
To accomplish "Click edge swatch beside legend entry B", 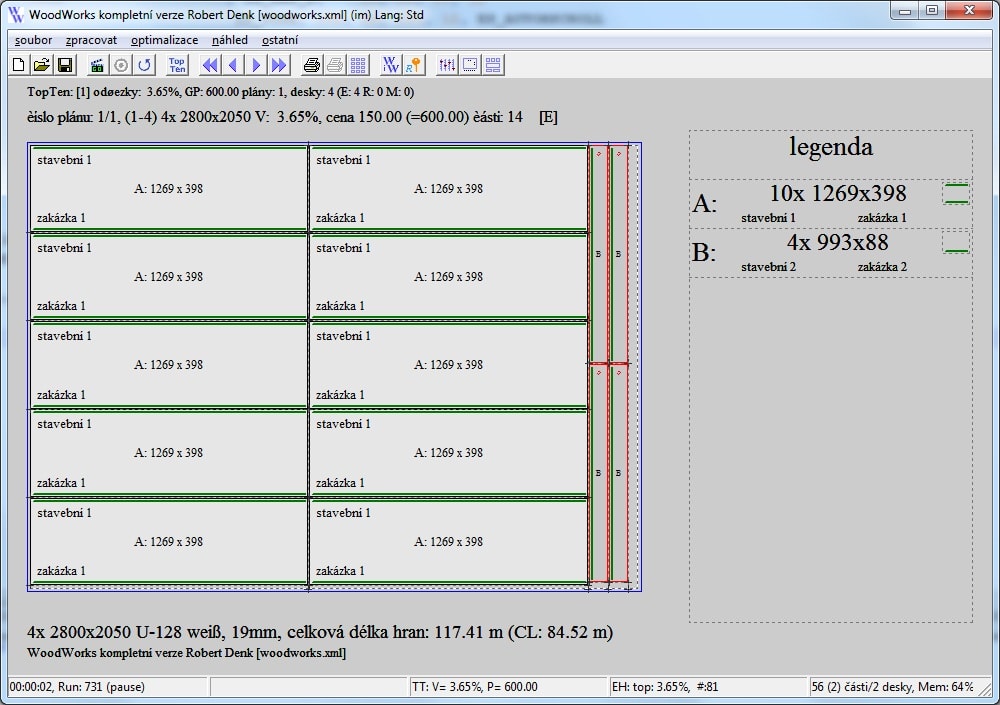I will point(956,243).
